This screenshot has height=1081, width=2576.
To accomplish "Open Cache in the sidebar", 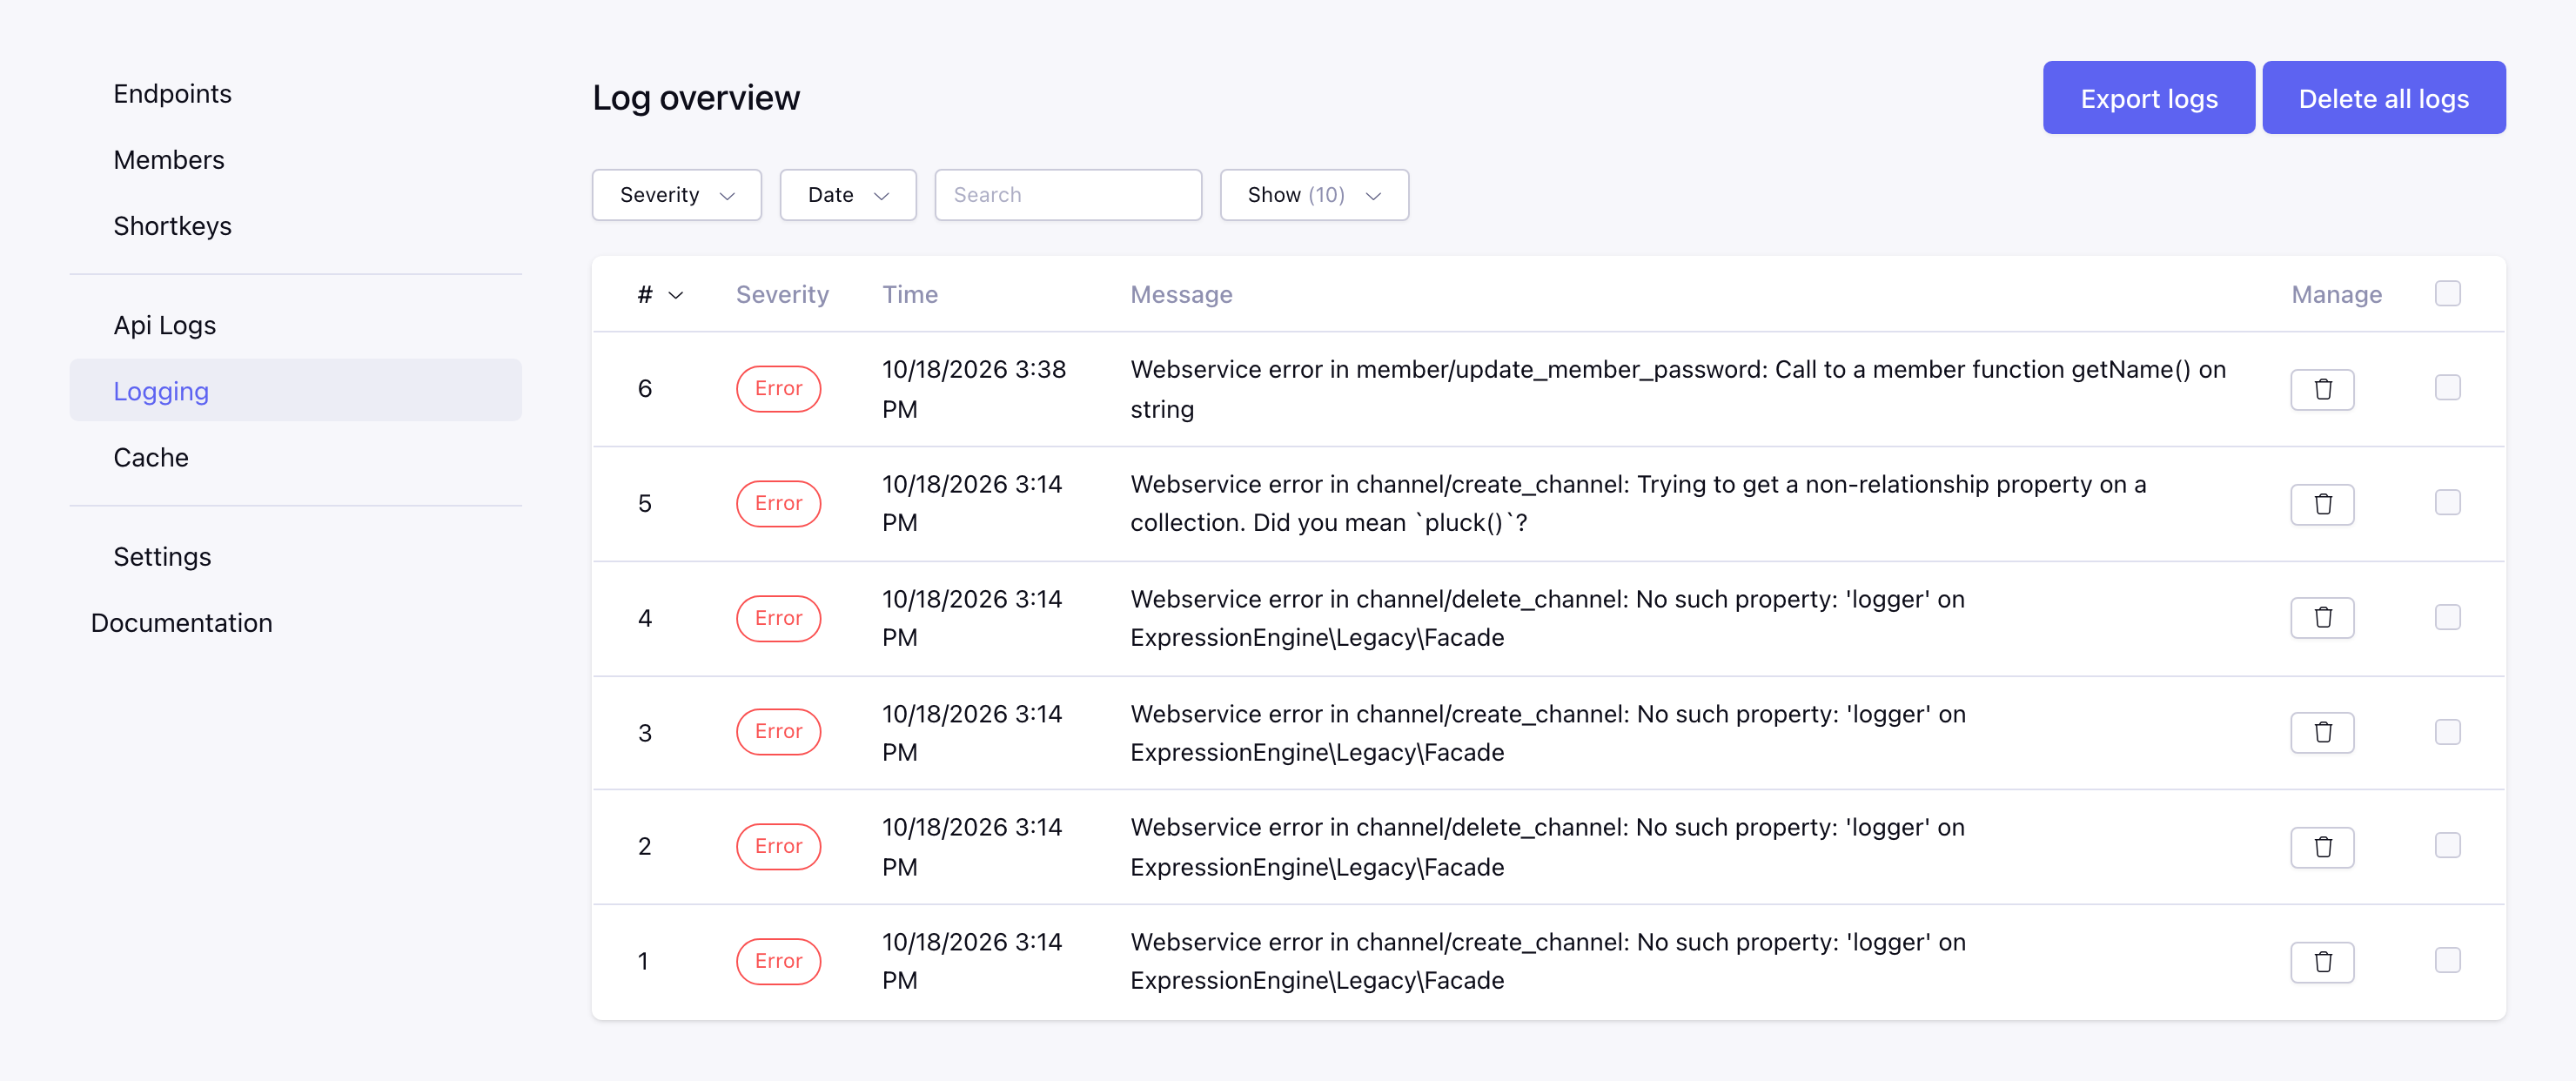I will (x=151, y=458).
